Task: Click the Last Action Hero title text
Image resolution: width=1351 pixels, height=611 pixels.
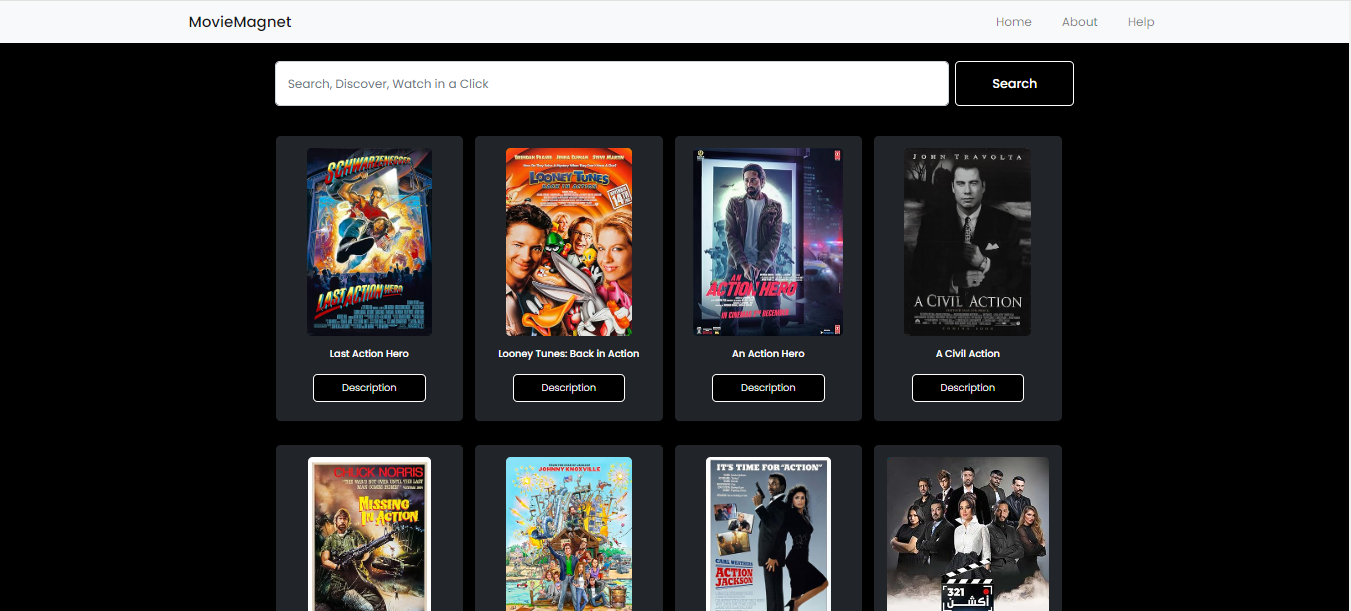Action: coord(369,354)
